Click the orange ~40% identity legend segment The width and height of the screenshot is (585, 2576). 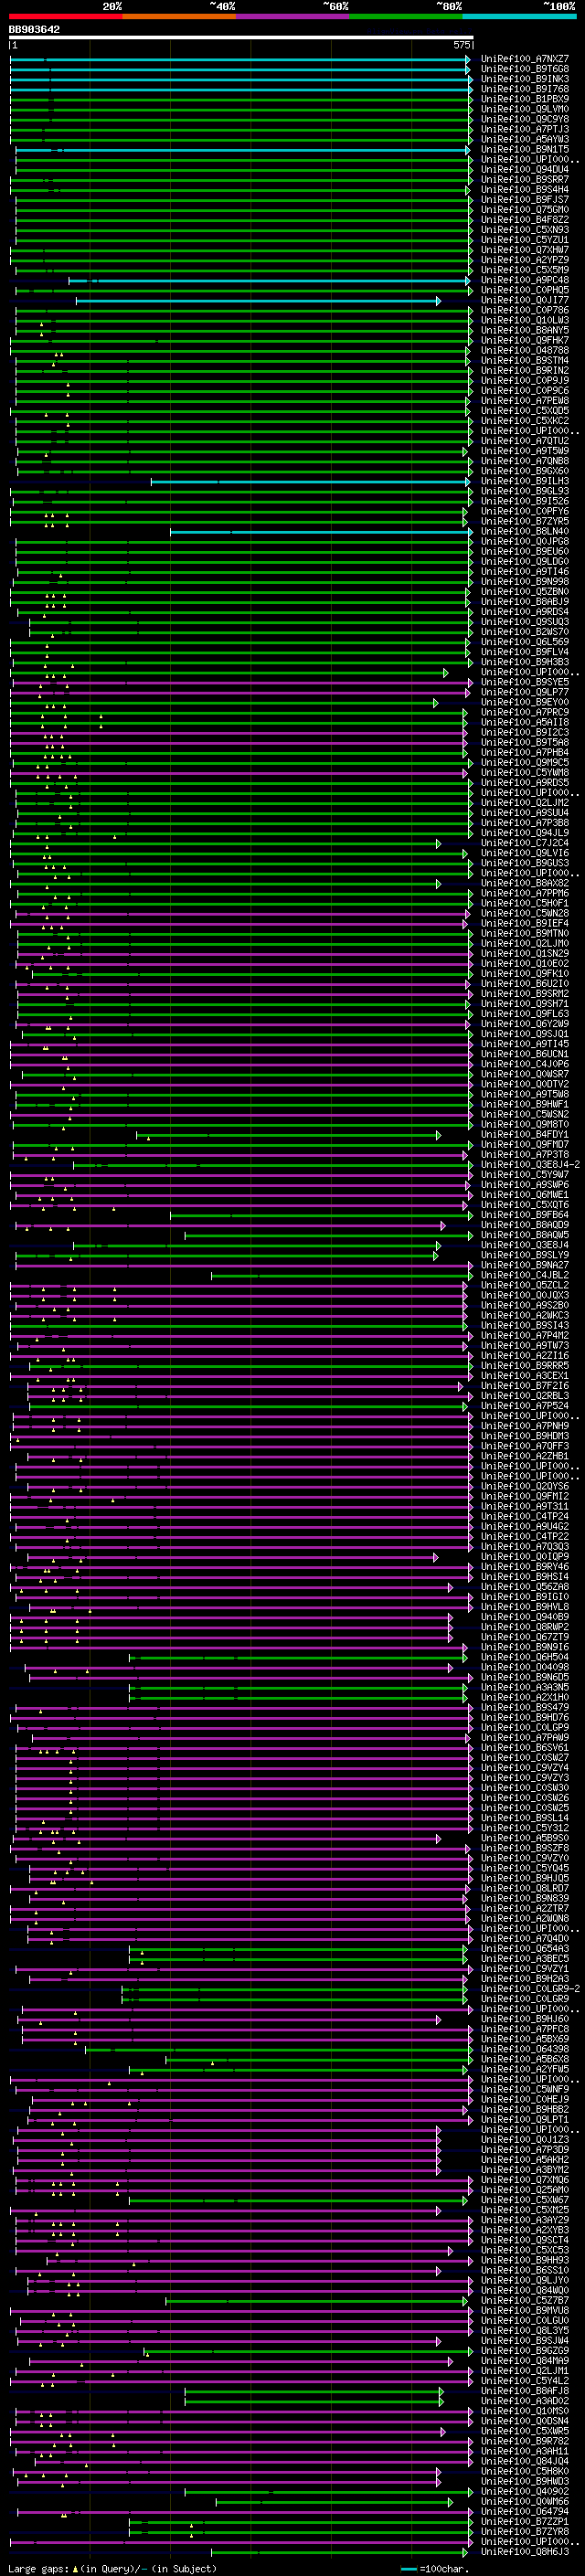point(179,17)
